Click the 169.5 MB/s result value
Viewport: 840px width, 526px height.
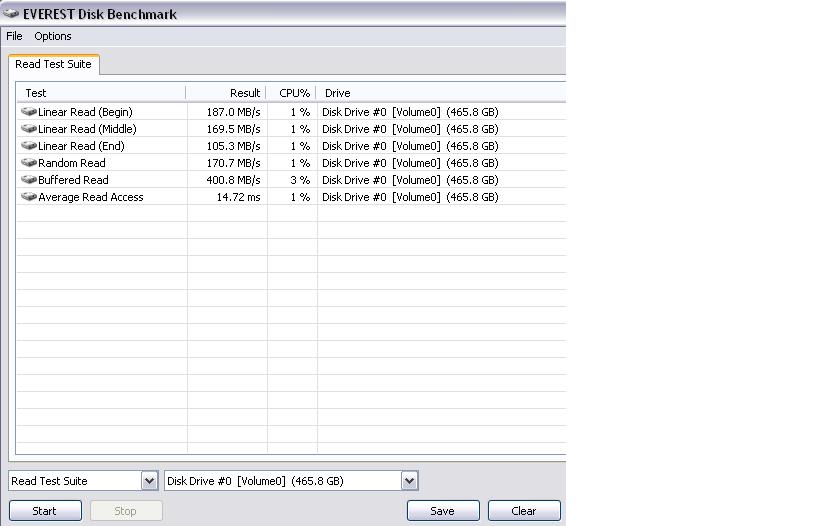coord(234,129)
